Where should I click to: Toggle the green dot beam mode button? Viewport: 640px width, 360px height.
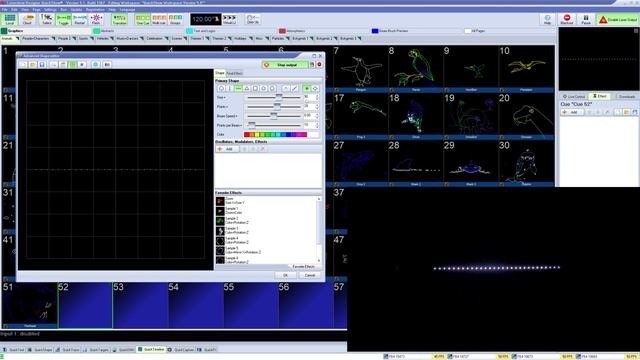click(307, 89)
